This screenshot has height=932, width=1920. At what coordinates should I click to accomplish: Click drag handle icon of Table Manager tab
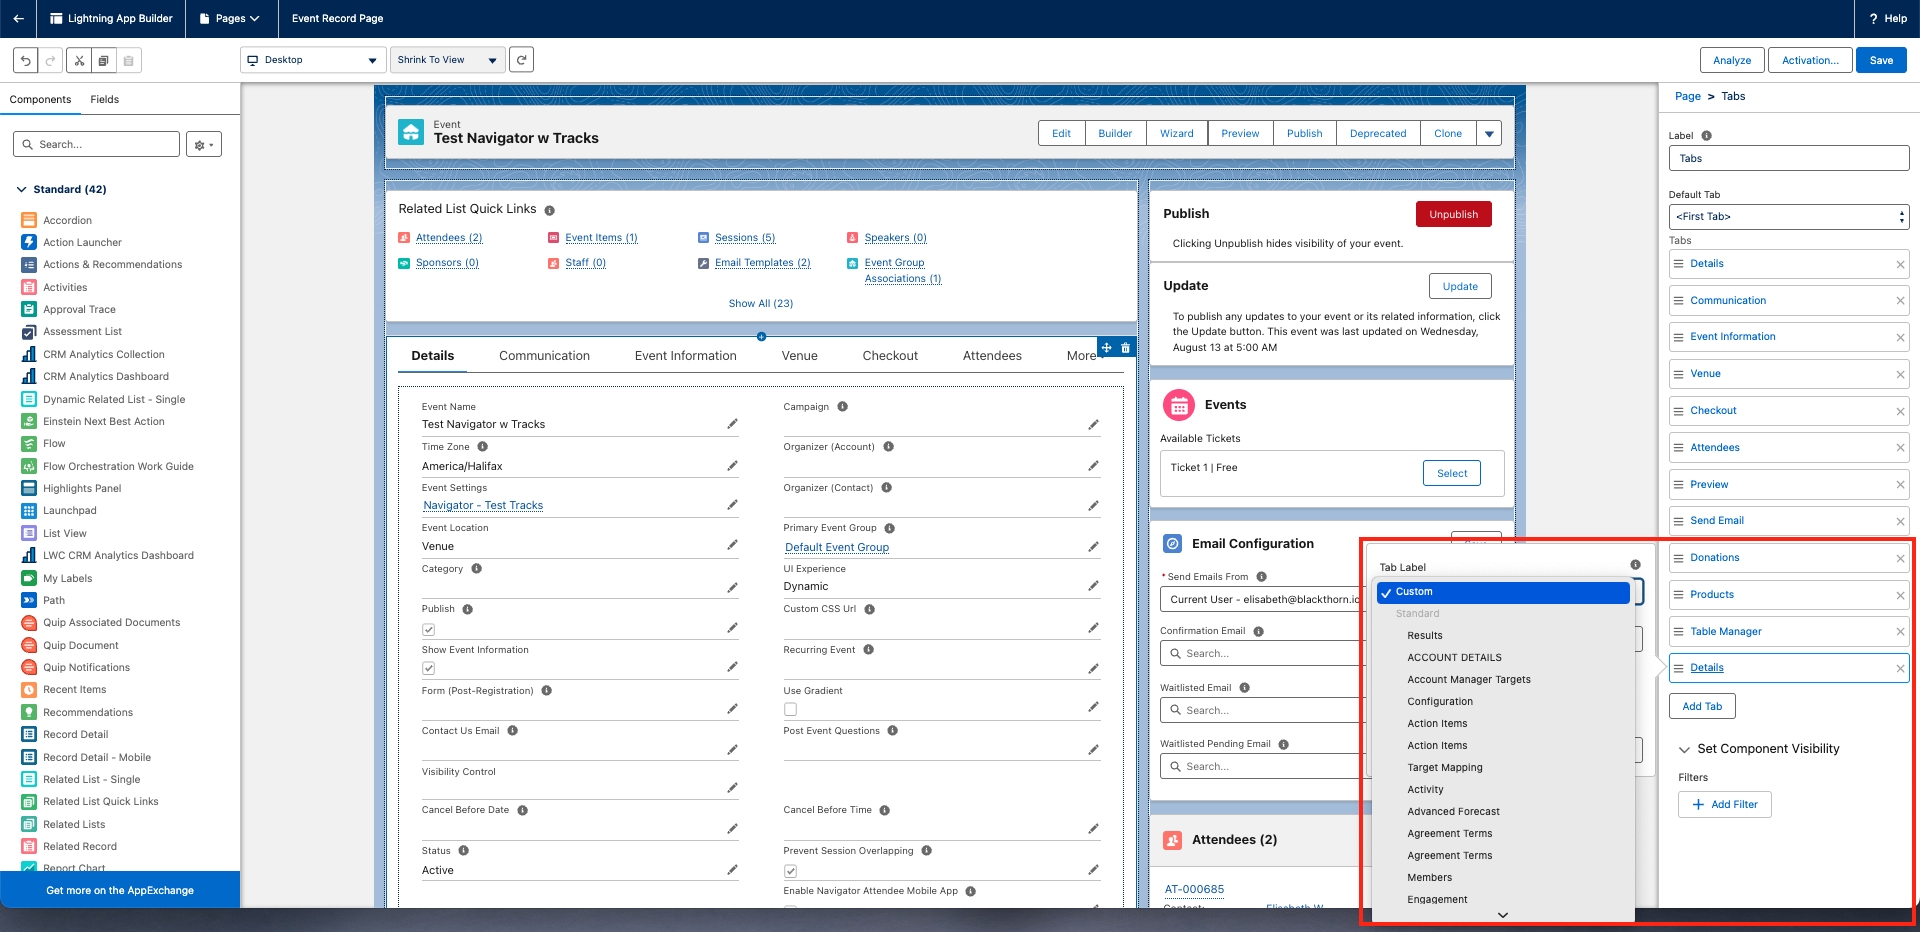(1678, 632)
